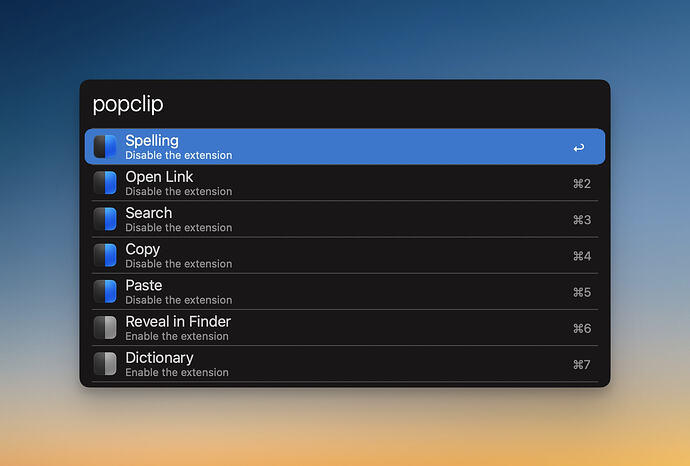The image size is (690, 466).
Task: Click the Copy extension icon
Action: coord(105,255)
